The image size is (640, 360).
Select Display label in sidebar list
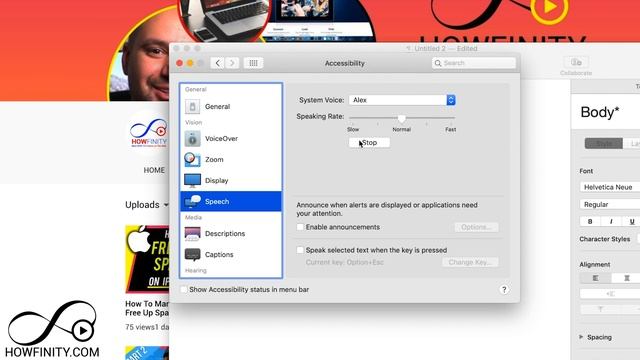217,180
